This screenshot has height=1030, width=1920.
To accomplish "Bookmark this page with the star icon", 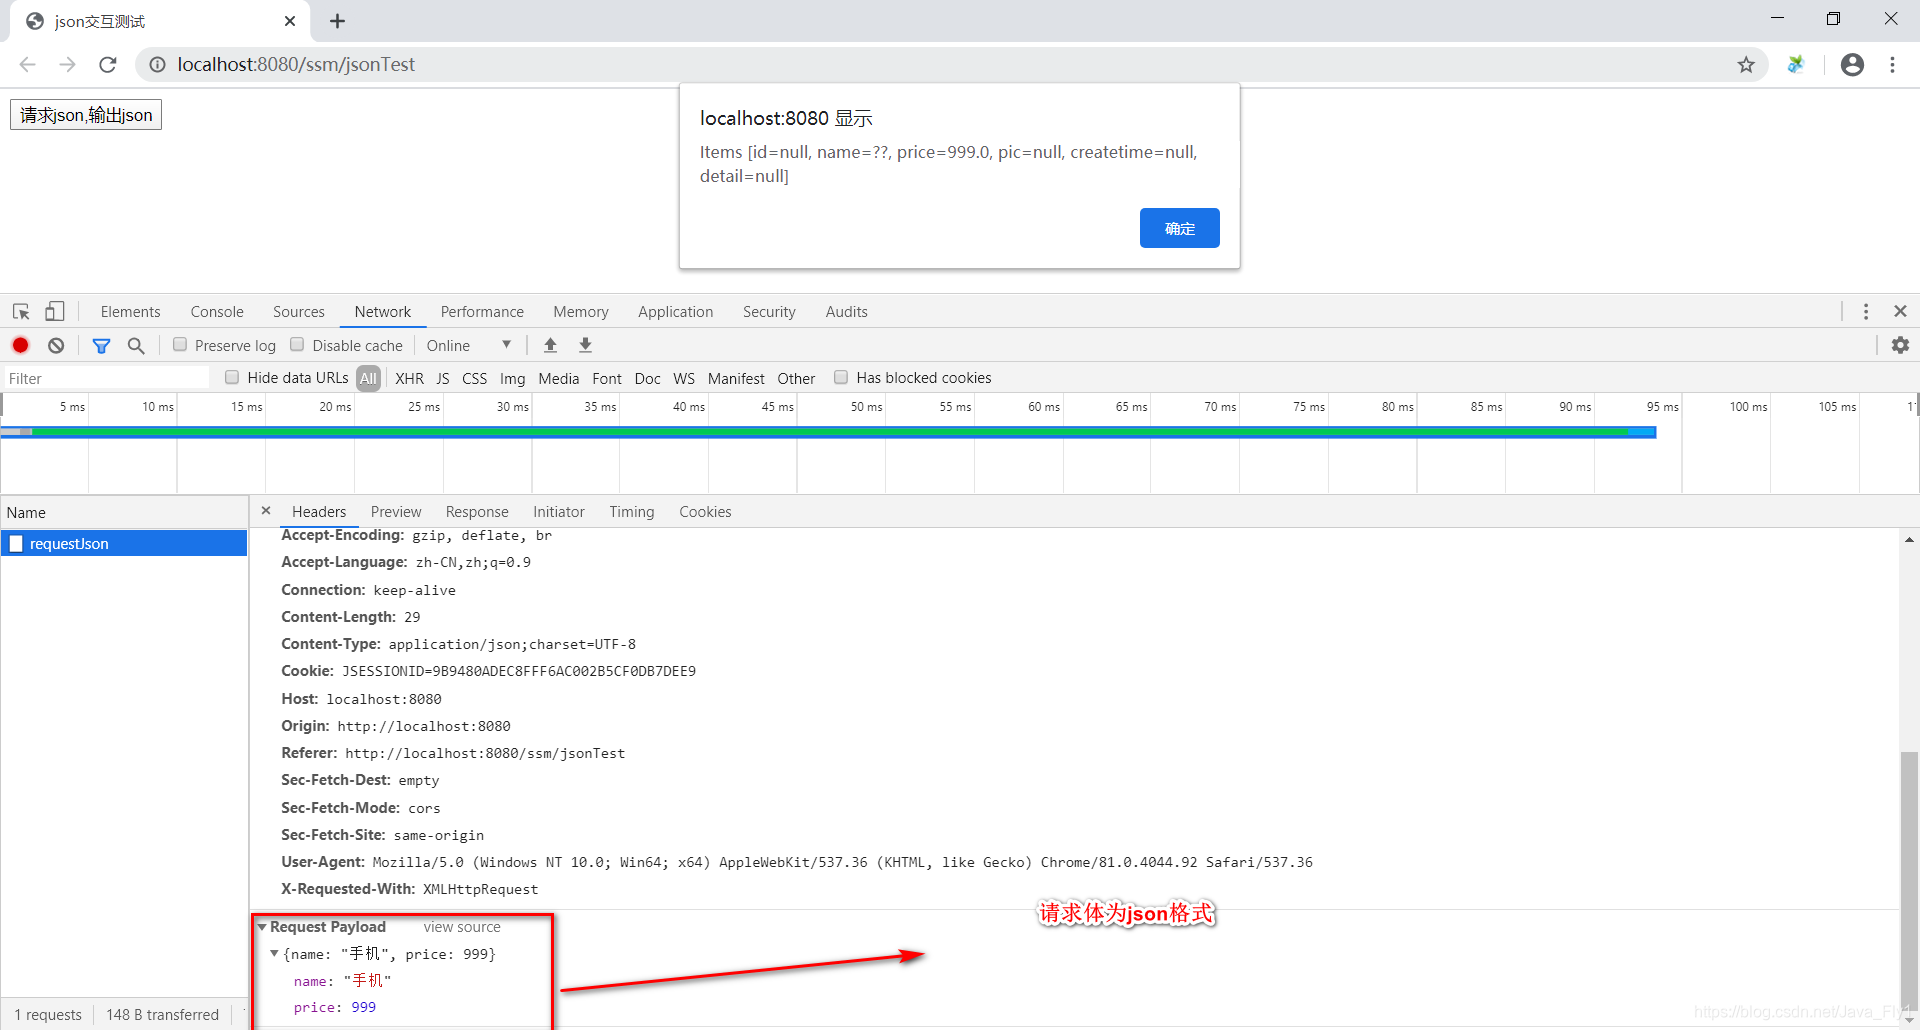I will 1746,64.
